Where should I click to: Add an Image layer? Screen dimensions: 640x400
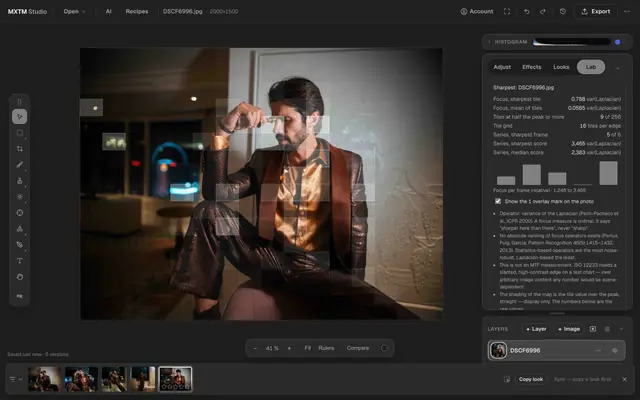click(569, 329)
